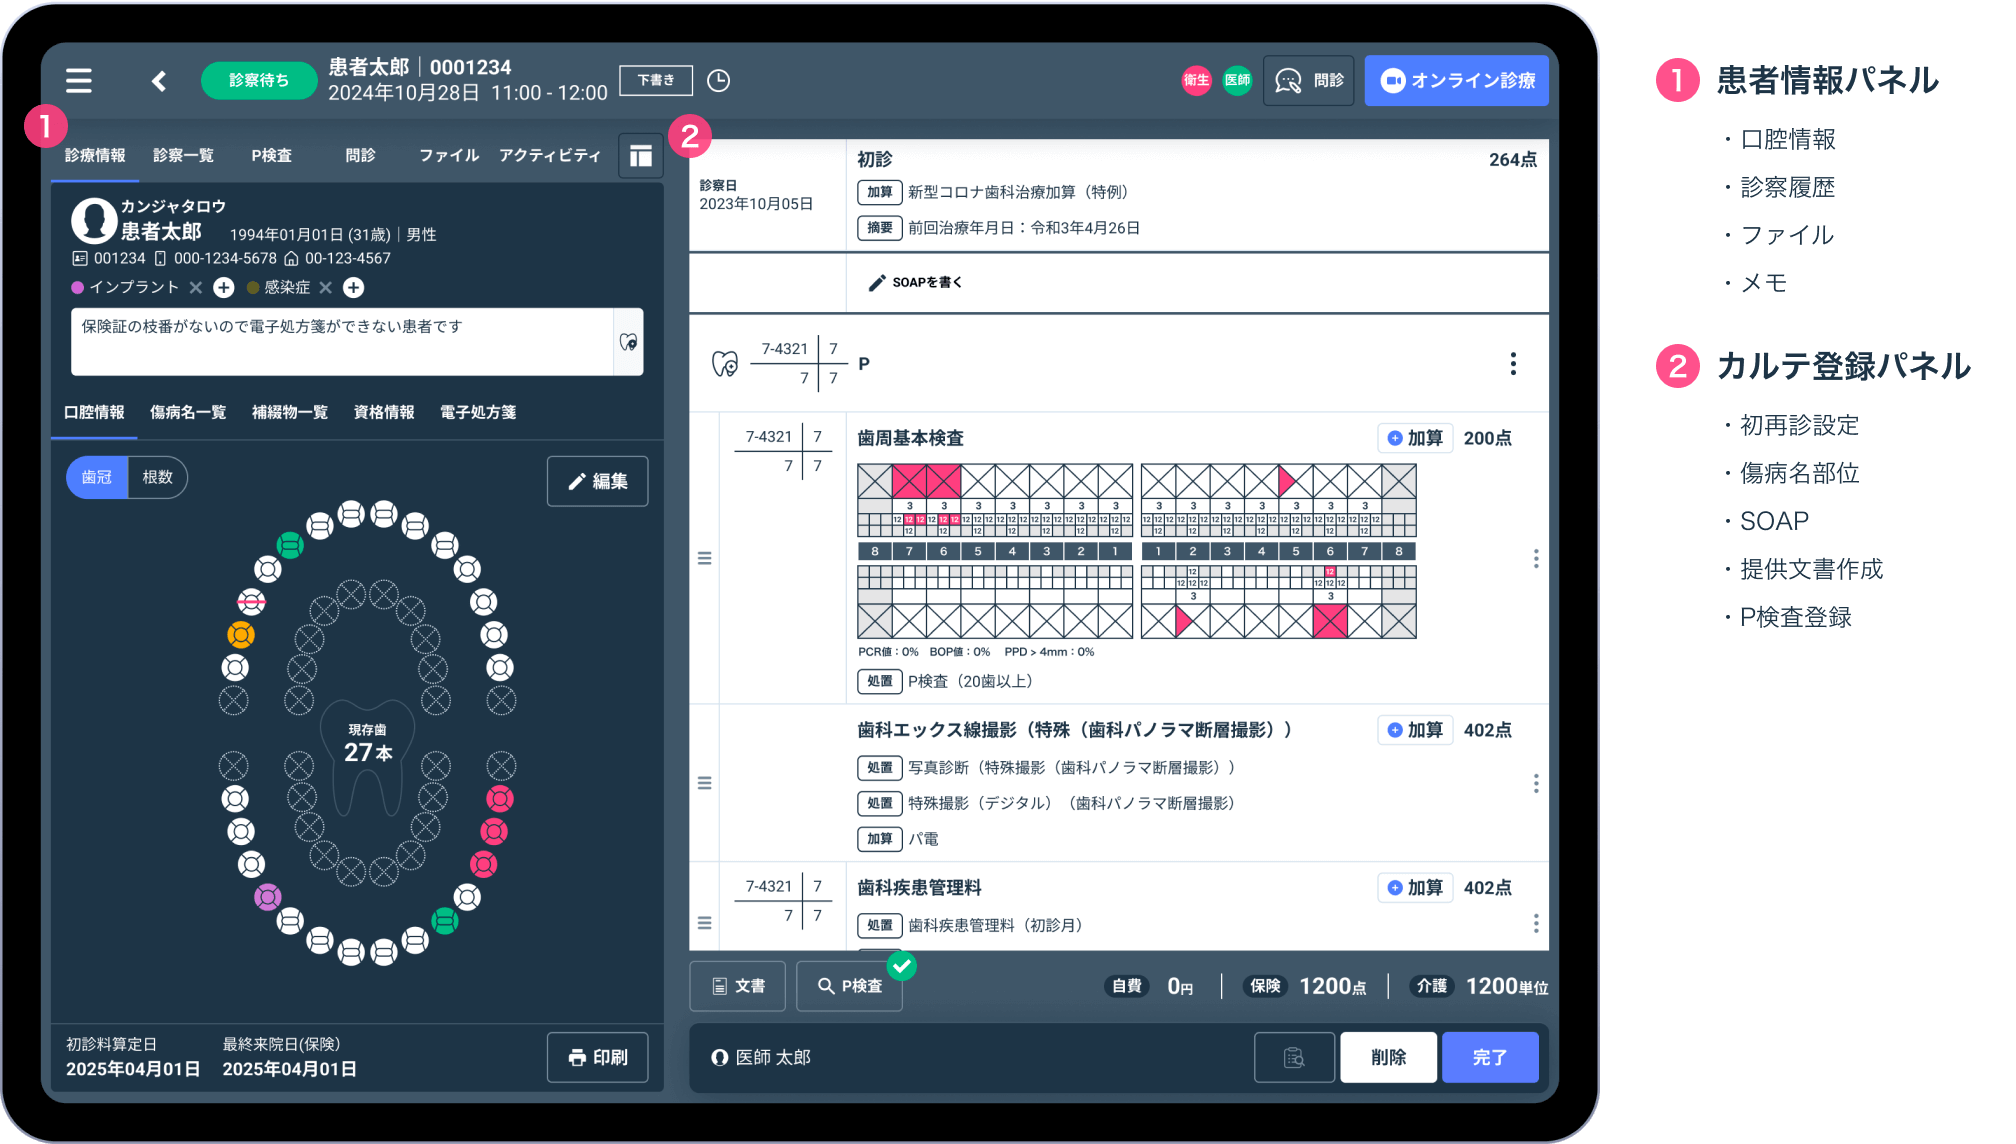Switch the tooth chart to 根数 view

157,477
